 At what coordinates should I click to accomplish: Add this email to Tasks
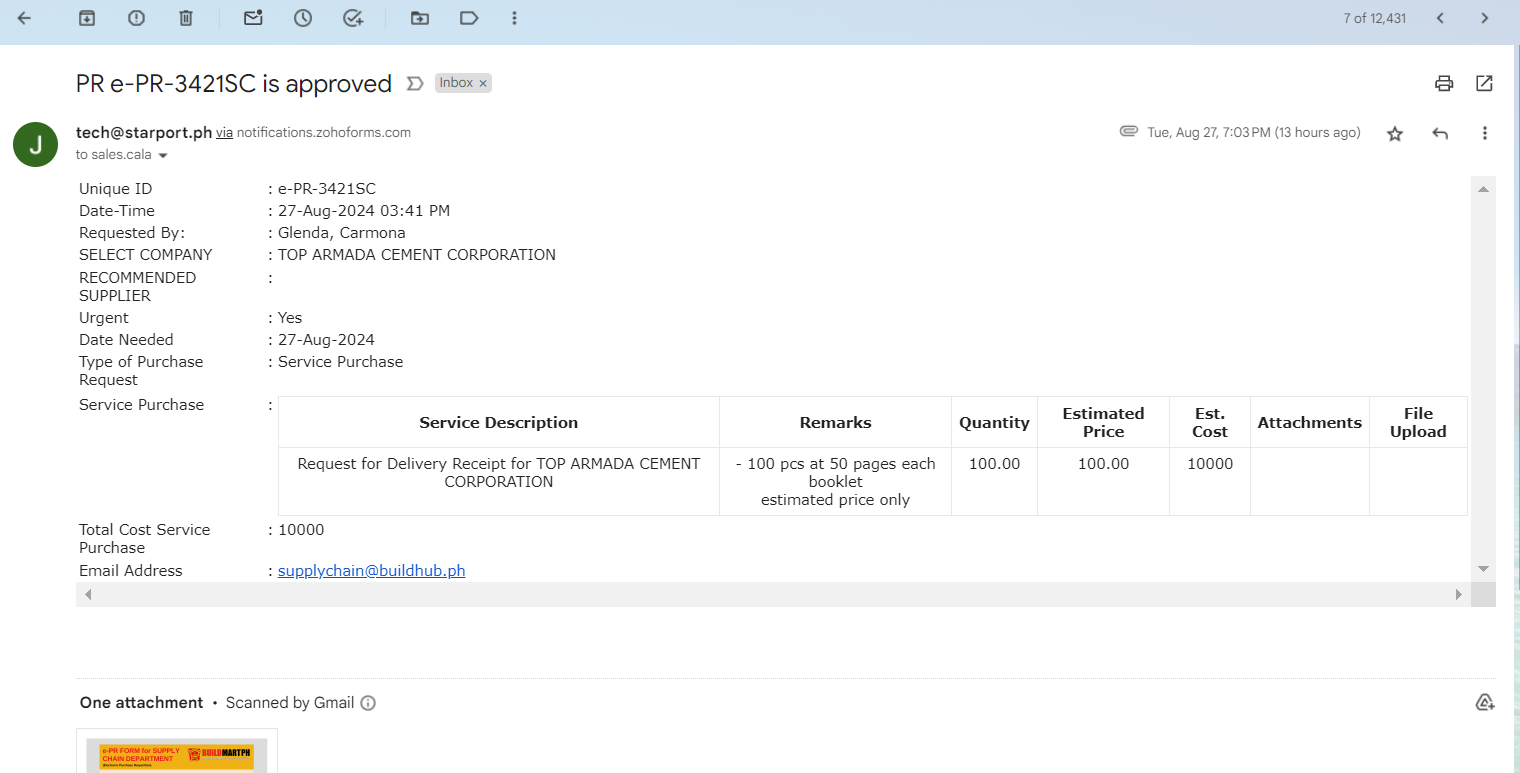(353, 18)
